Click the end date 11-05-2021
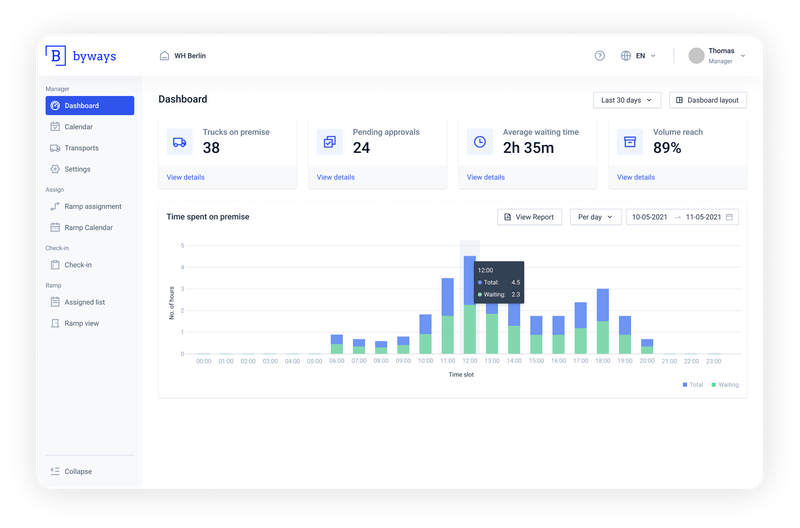The image size is (800, 528). coord(703,217)
